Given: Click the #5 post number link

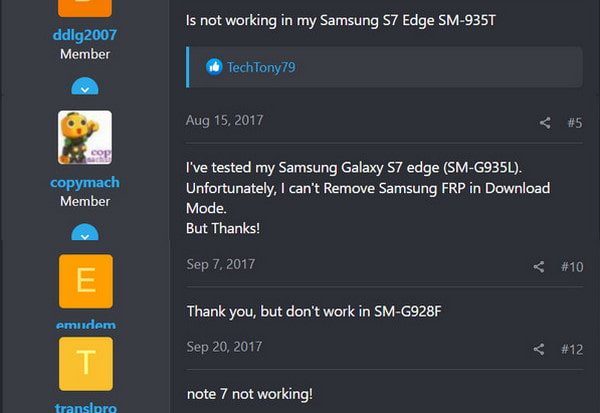Looking at the screenshot, I should 574,123.
